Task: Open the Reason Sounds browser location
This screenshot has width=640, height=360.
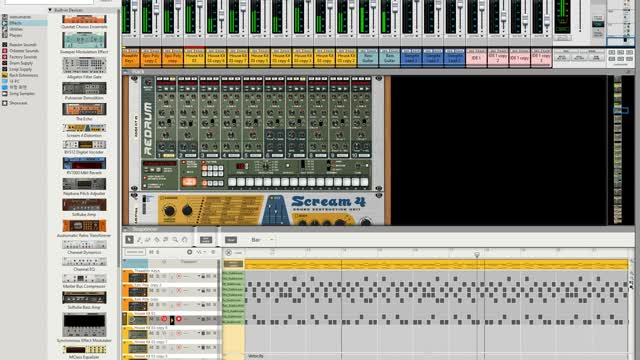Action: pos(23,44)
